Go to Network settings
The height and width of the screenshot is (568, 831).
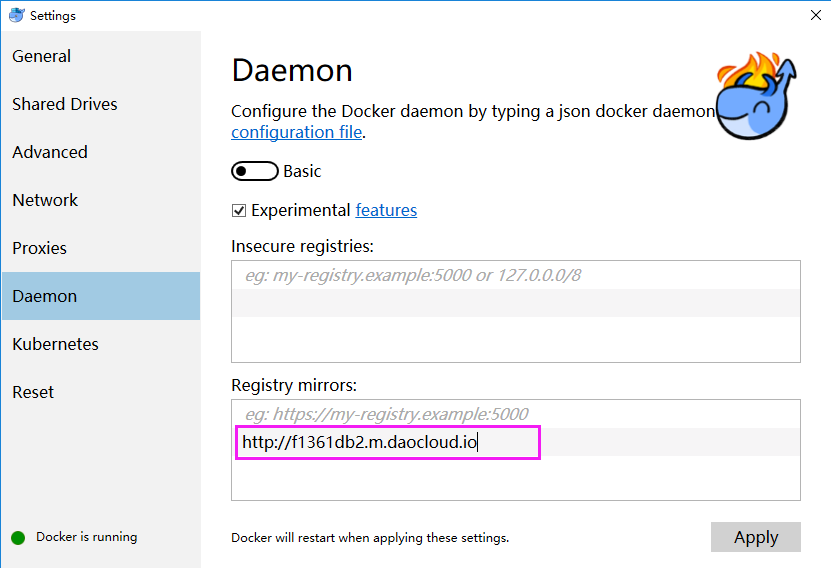(45, 200)
